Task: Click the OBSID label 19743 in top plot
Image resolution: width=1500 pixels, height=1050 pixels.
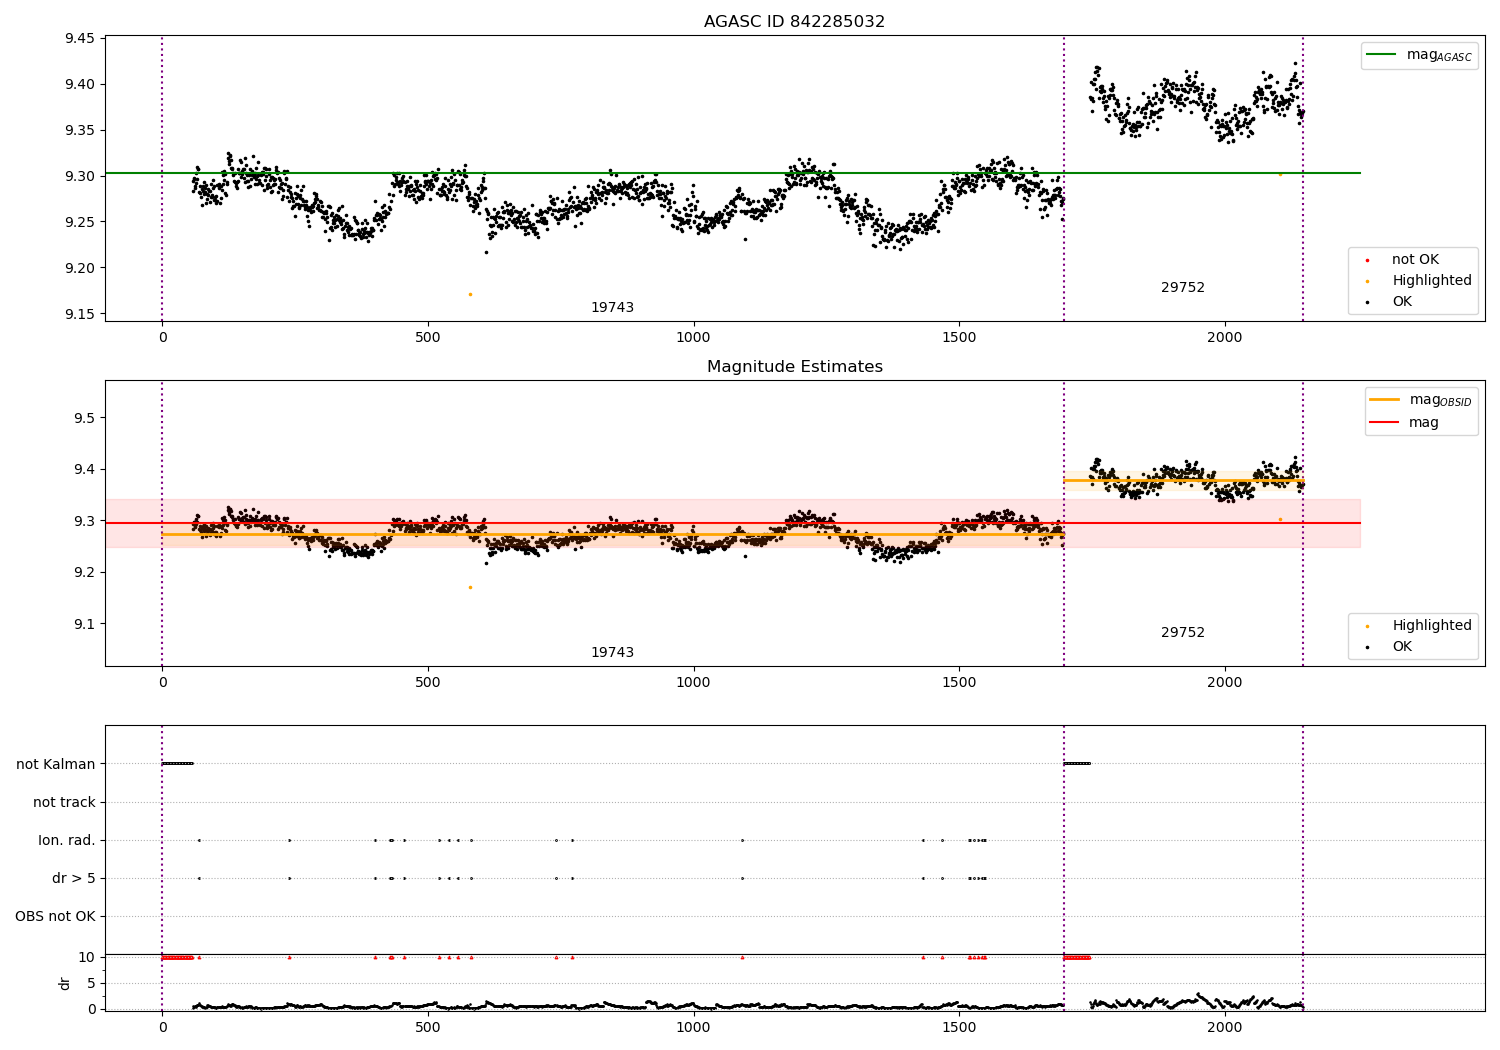Action: click(x=612, y=308)
